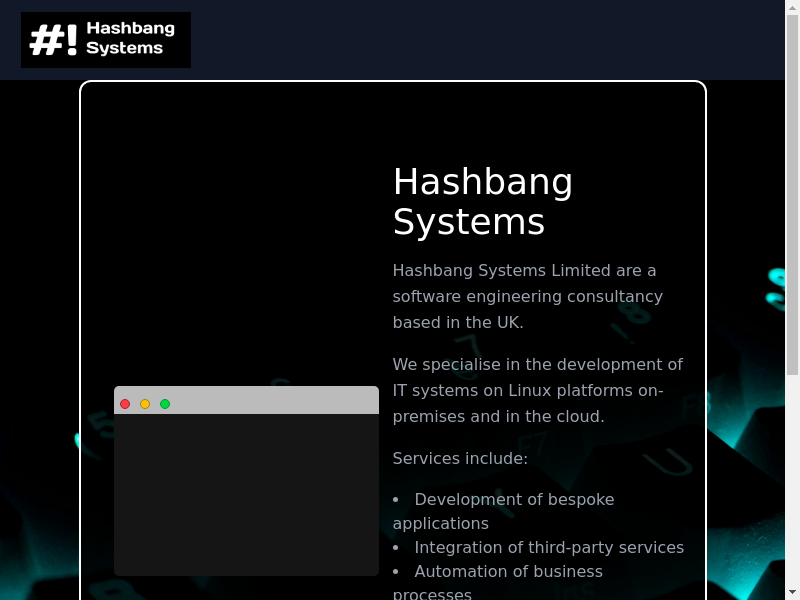800x600 pixels.
Task: Click the paragraph about Linux platforms
Action: coord(537,390)
